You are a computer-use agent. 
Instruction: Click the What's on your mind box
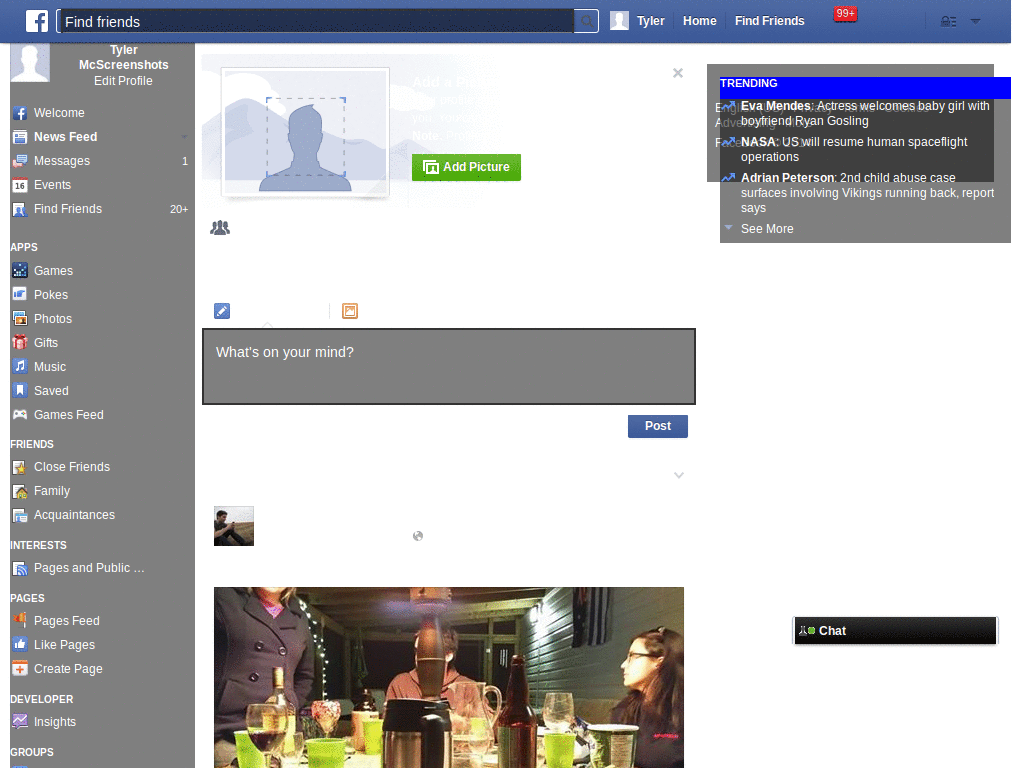[x=449, y=366]
